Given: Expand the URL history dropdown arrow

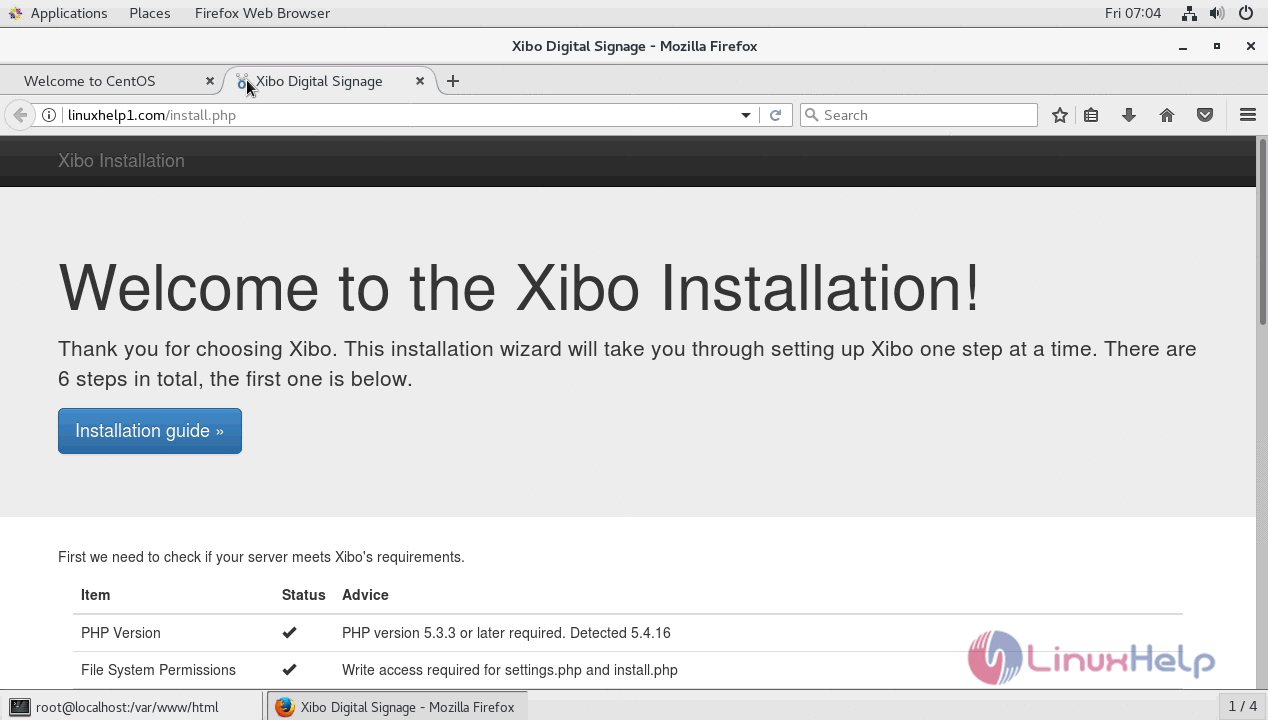Looking at the screenshot, I should click(746, 115).
